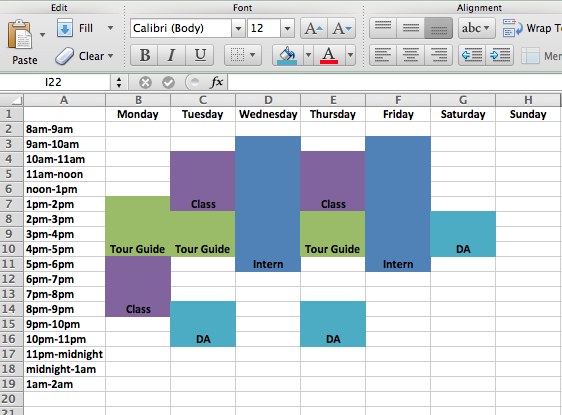Open the font name dropdown arrow
Viewport: 562px width, 415px height.
pyautogui.click(x=238, y=28)
